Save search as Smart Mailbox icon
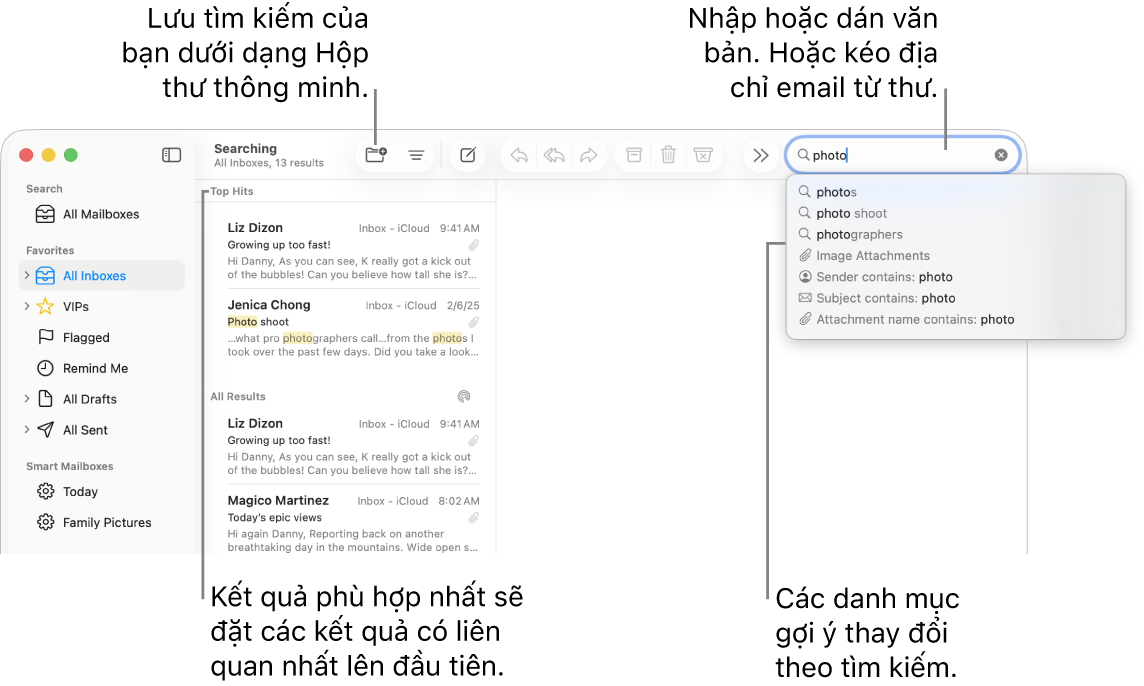Image resolution: width=1144 pixels, height=686 pixels. point(376,155)
